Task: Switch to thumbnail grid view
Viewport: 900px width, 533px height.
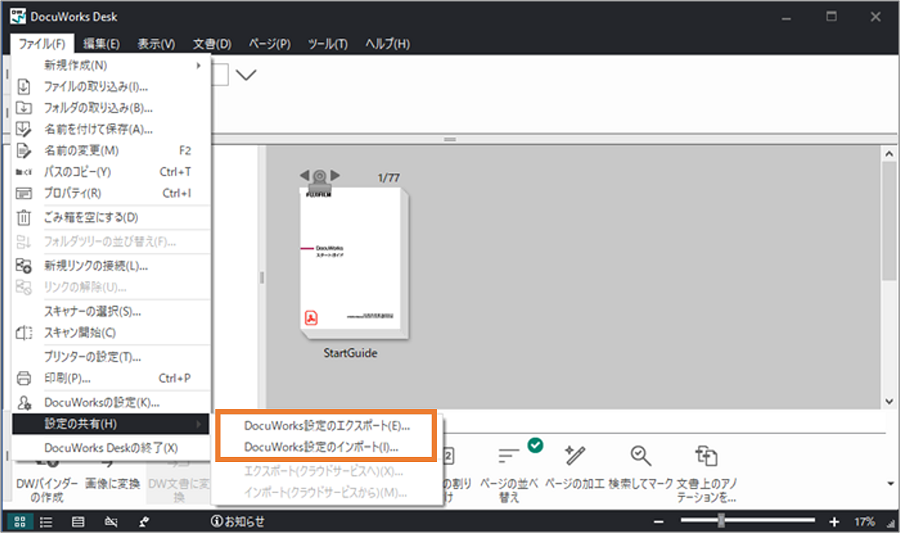Action: (x=20, y=522)
